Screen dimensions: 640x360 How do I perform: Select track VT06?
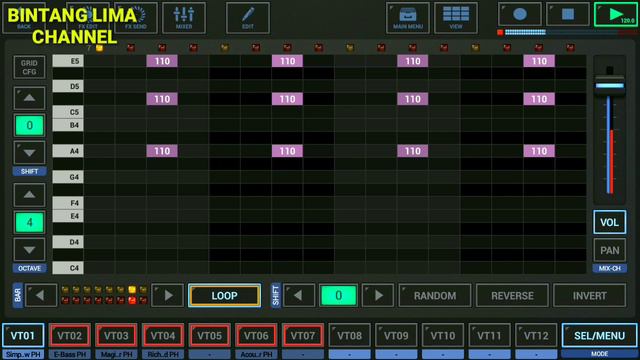coord(256,336)
